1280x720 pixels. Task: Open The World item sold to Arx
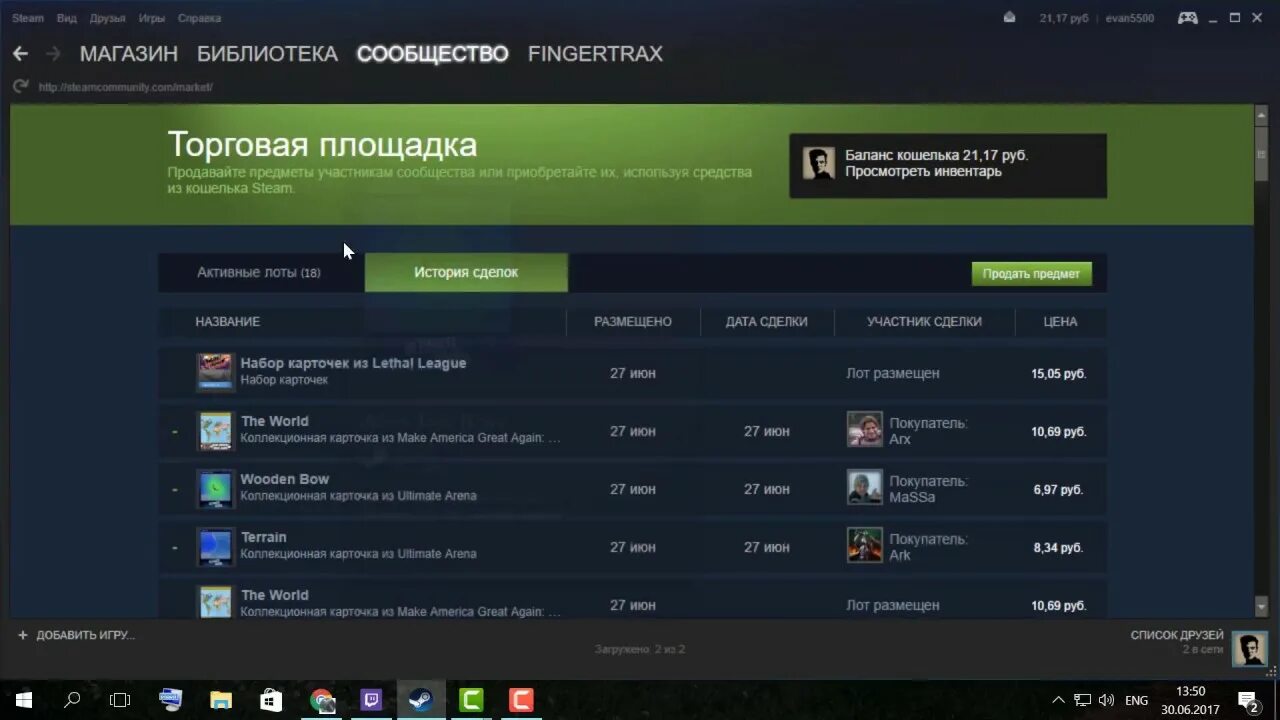[x=275, y=421]
